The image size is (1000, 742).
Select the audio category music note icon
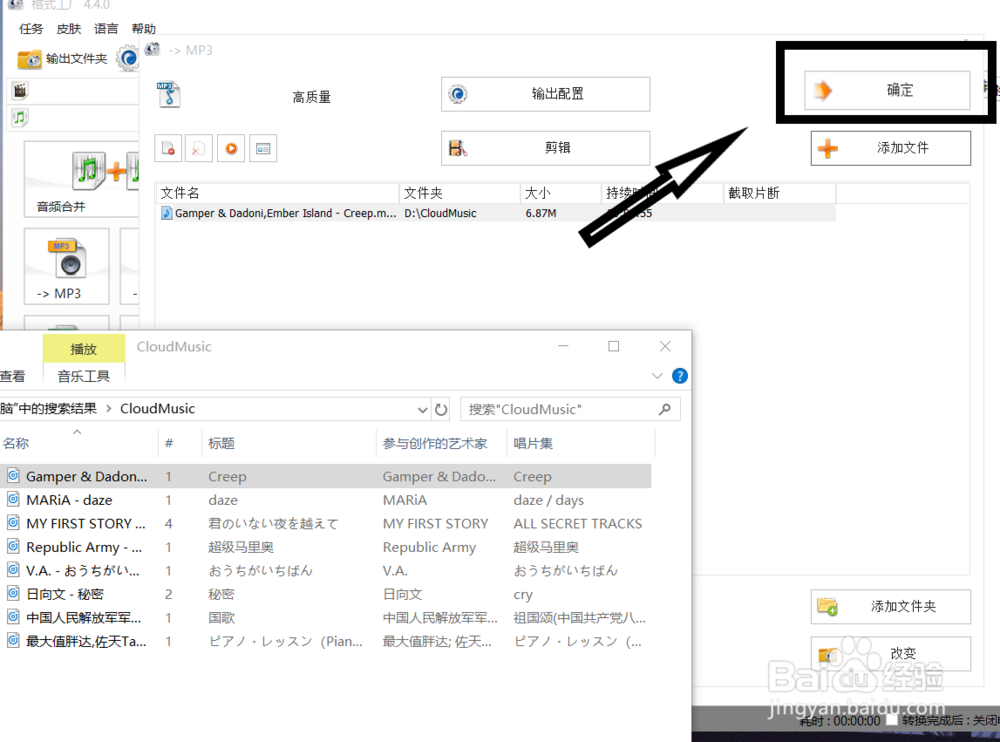20,117
